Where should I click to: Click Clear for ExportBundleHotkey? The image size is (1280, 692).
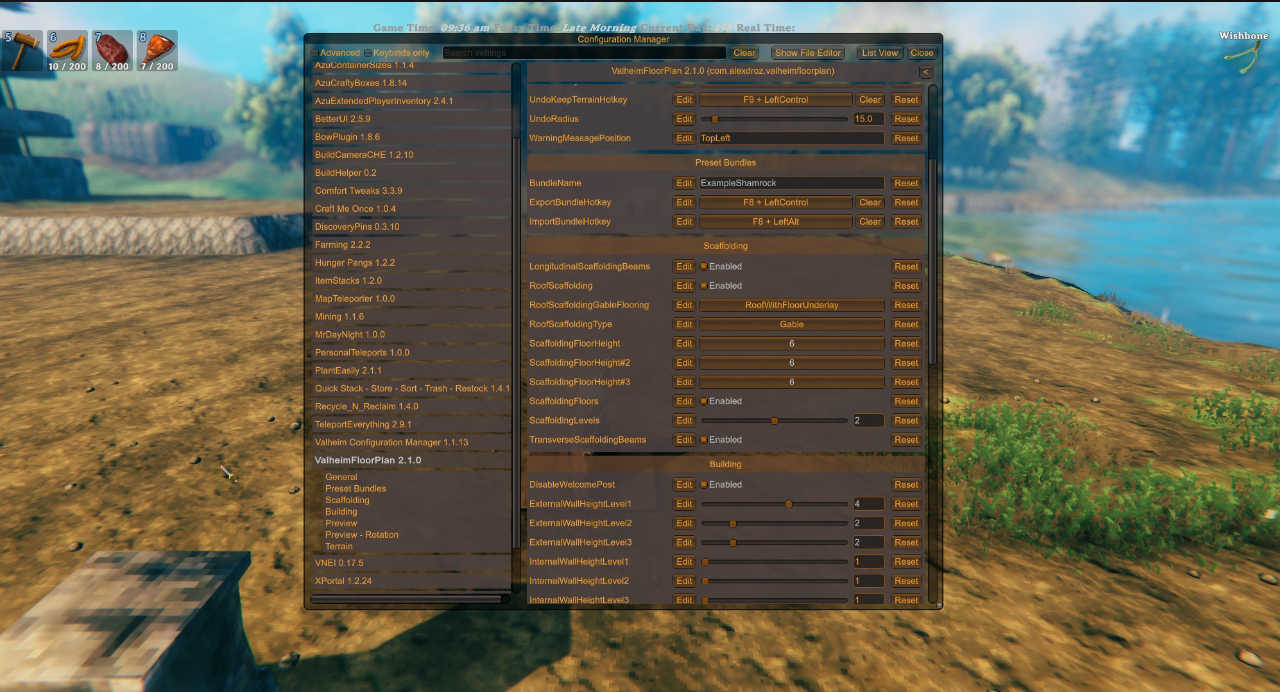(870, 203)
